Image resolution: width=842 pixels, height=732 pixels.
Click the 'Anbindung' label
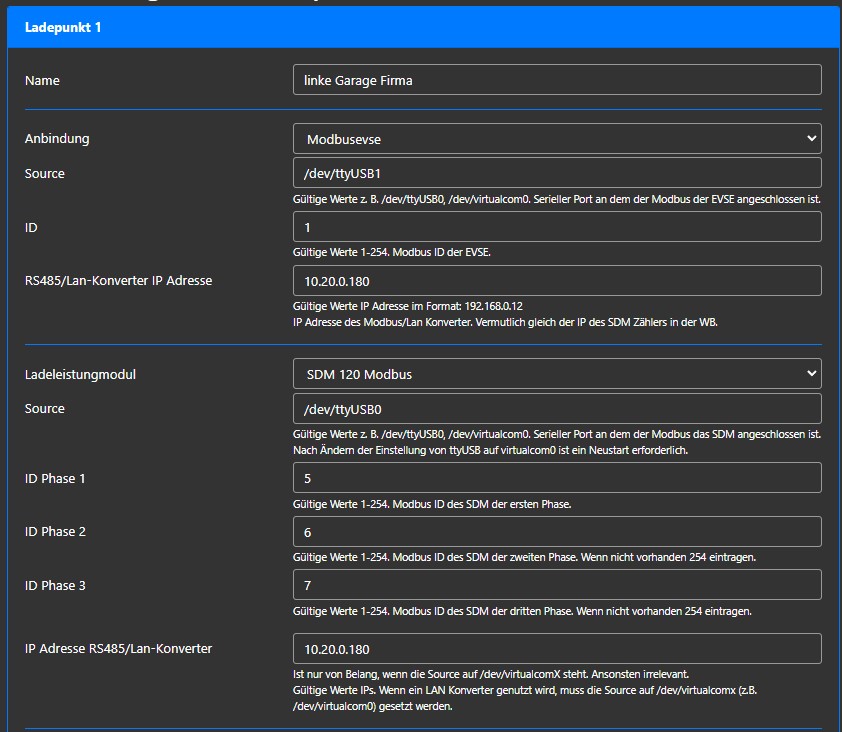(x=64, y=138)
